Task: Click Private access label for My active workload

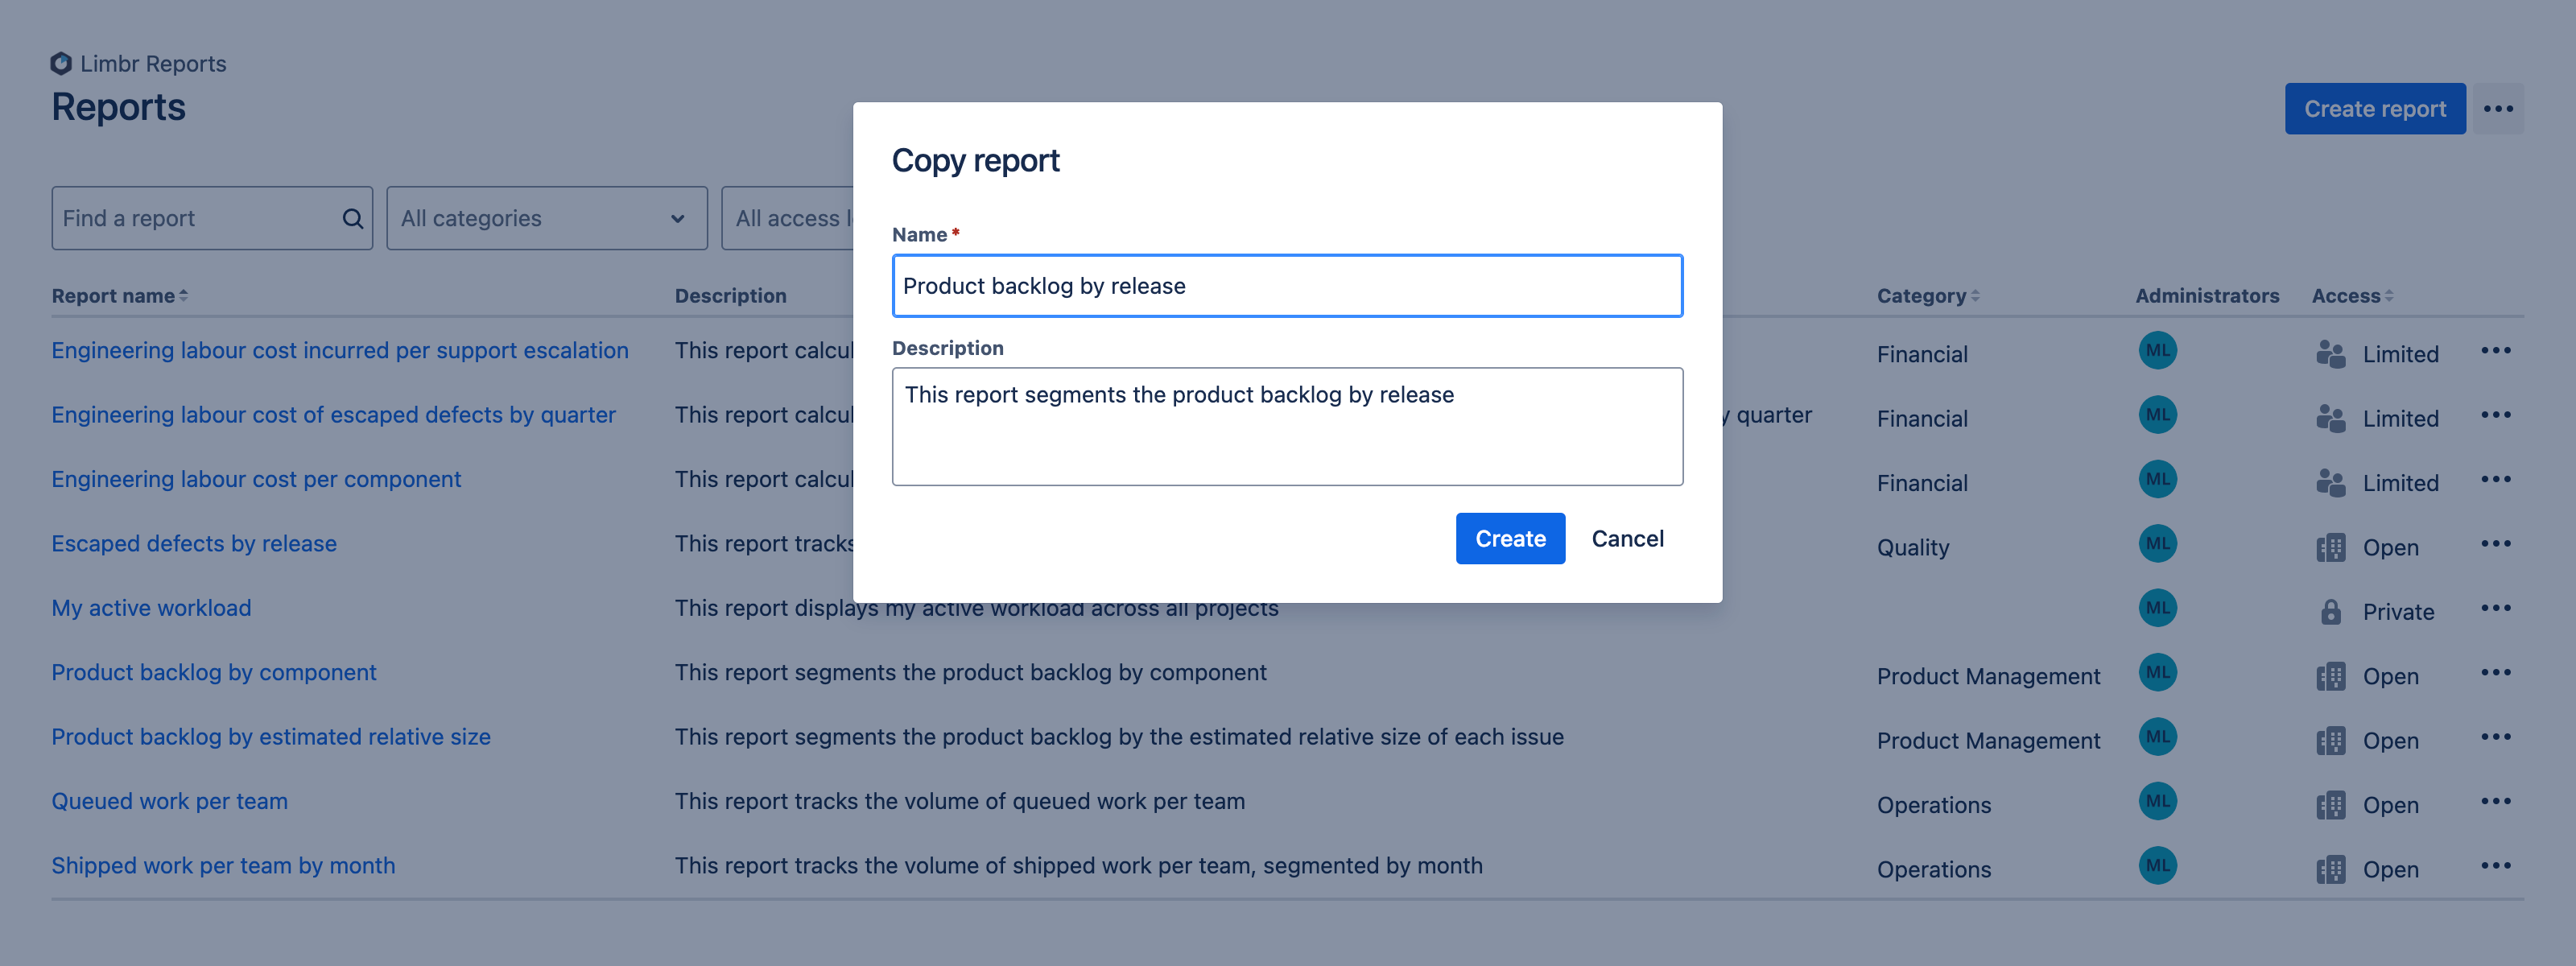Action: pos(2397,612)
